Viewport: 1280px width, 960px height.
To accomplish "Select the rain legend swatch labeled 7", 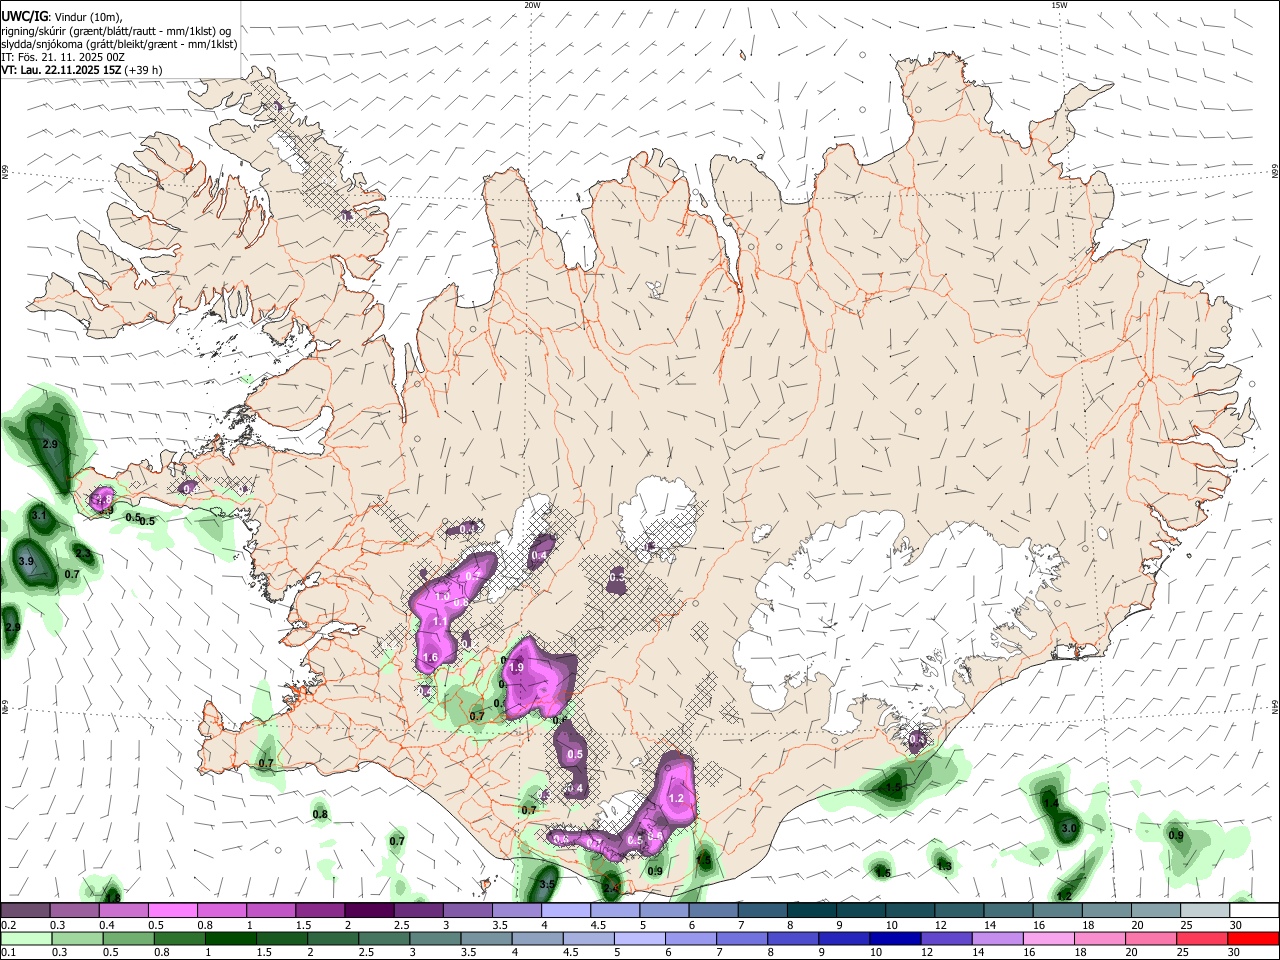I will [x=741, y=938].
